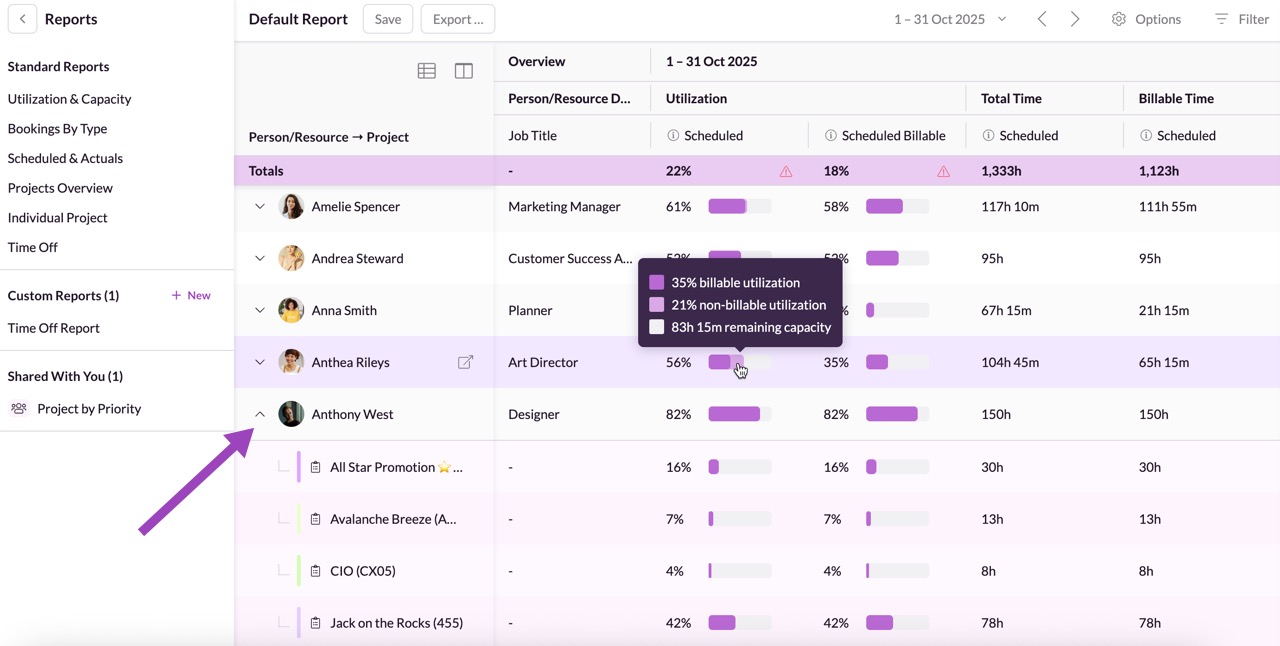The image size is (1280, 646).
Task: Open the Filter panel
Action: click(x=1241, y=19)
